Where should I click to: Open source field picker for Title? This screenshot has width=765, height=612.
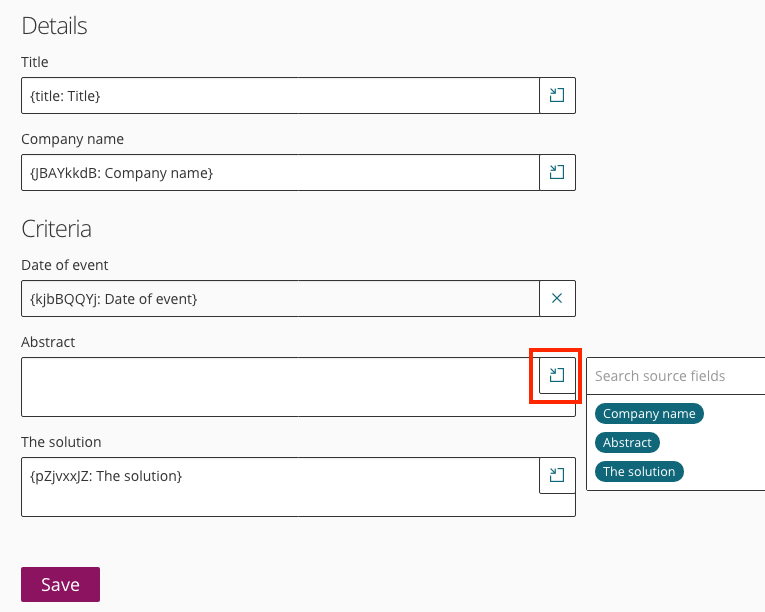557,96
